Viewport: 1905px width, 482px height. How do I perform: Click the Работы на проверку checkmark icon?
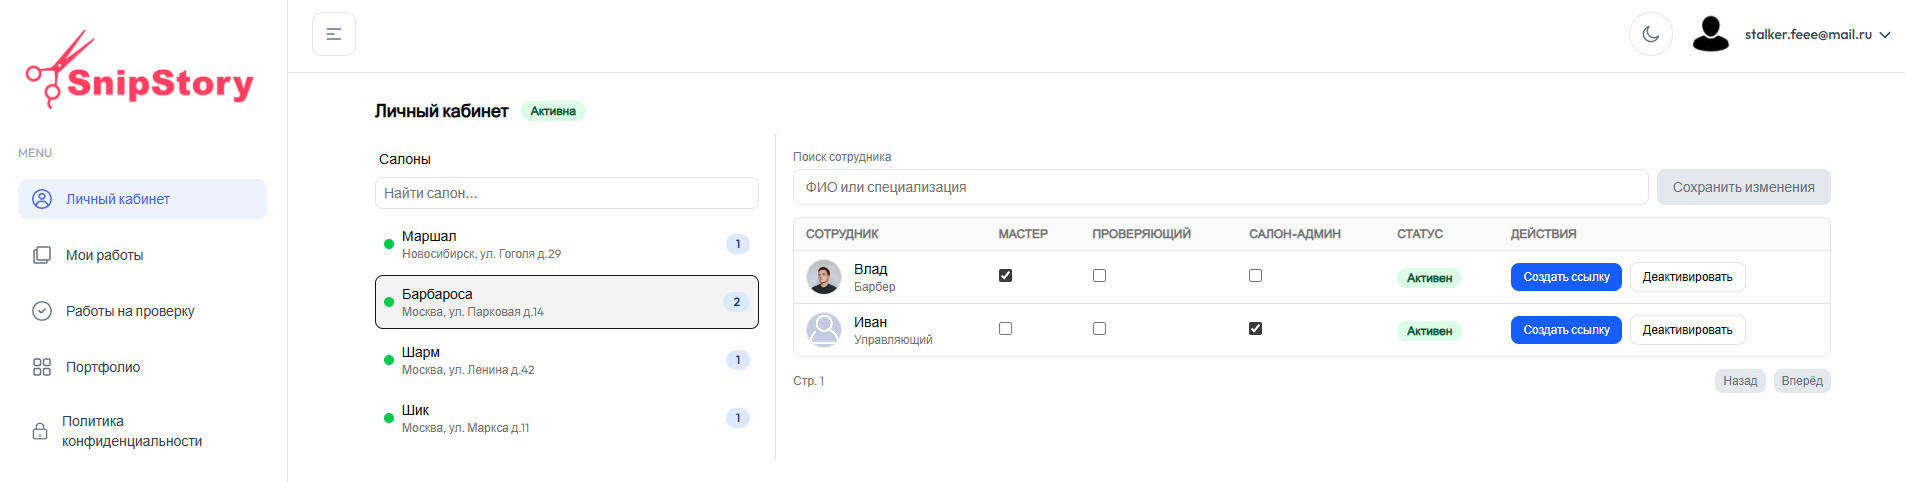point(42,311)
